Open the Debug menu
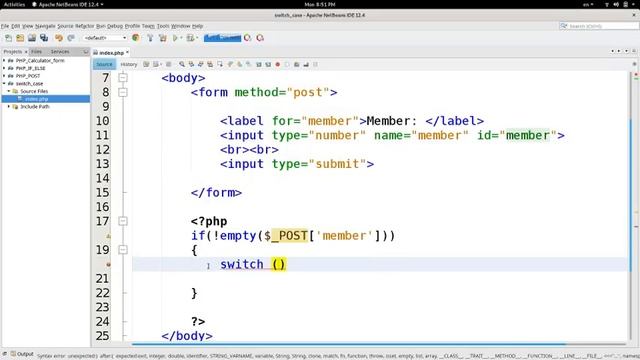The image size is (640, 360). point(115,26)
